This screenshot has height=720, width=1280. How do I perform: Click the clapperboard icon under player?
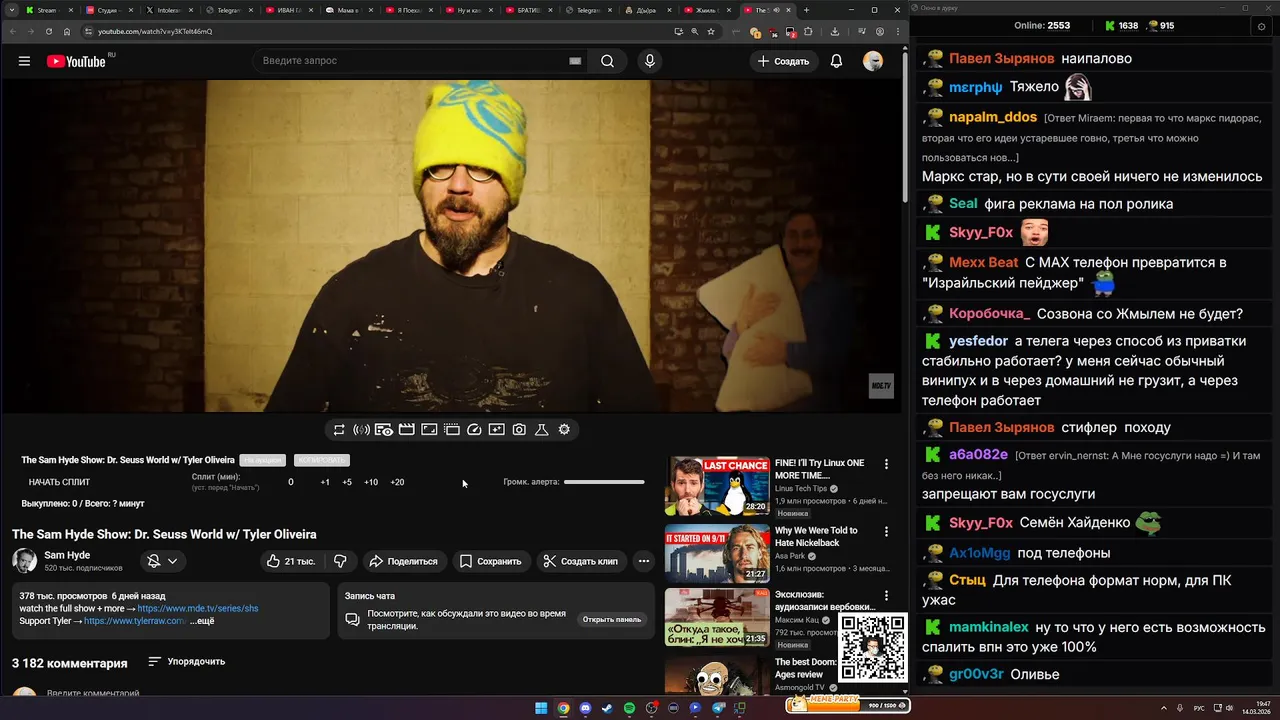tap(406, 430)
